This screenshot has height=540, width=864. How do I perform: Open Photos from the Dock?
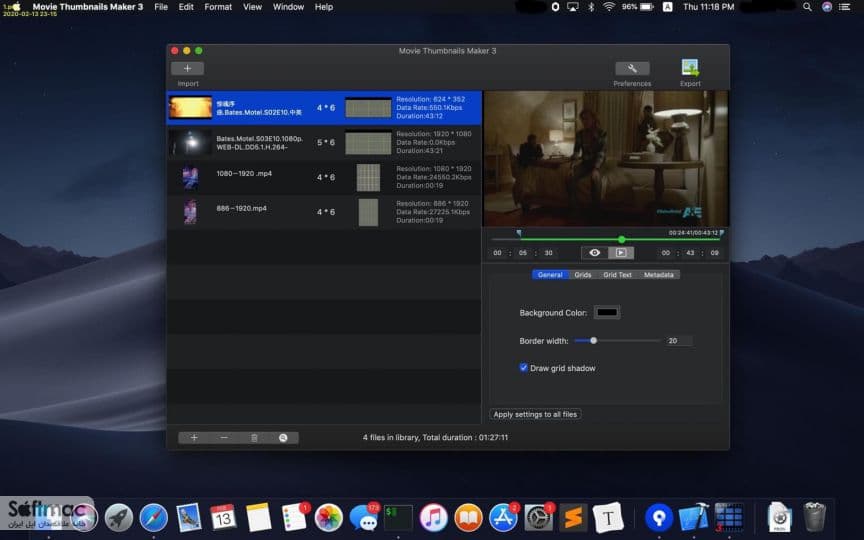click(x=328, y=518)
